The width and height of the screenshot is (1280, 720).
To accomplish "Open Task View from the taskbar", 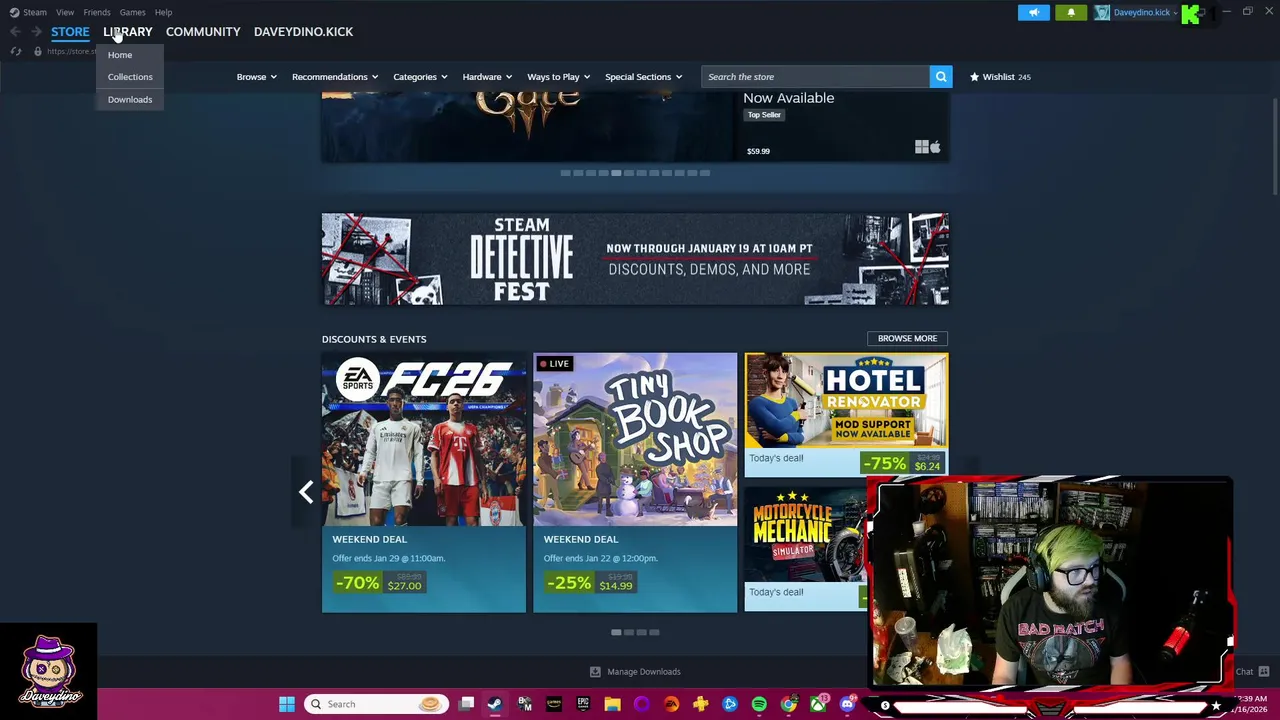I will tap(466, 704).
